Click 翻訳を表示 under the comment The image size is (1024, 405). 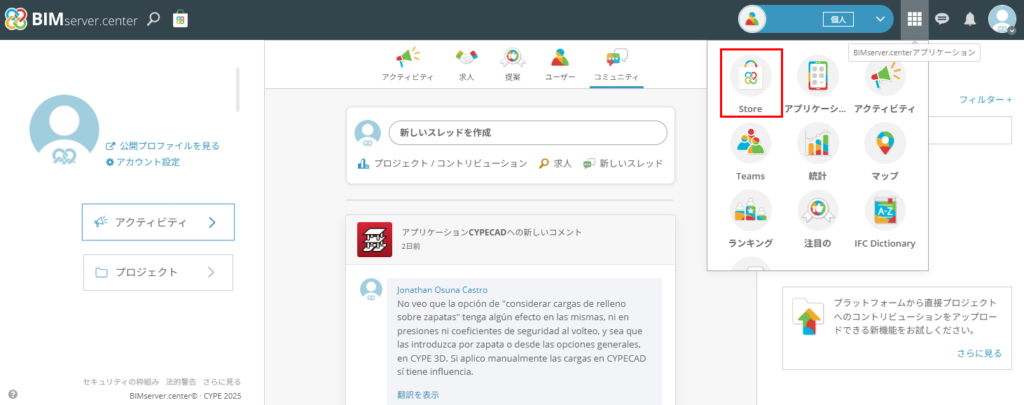click(x=417, y=394)
